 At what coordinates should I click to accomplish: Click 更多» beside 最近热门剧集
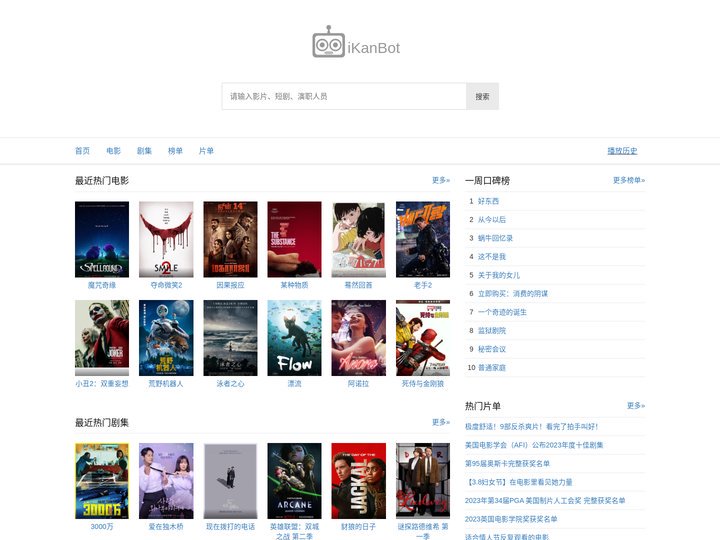point(441,422)
